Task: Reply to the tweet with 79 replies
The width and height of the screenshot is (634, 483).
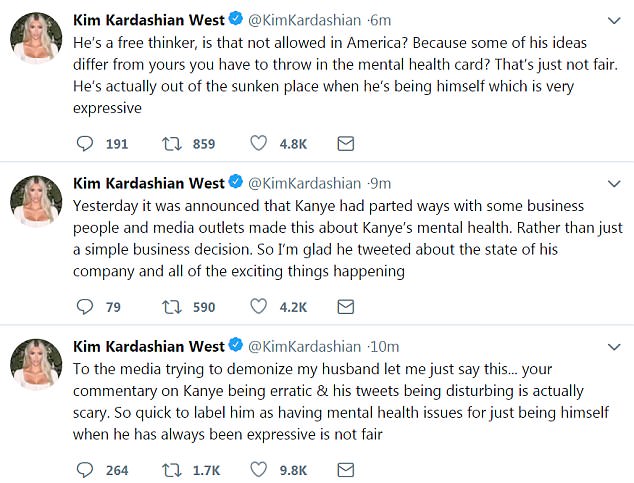Action: pos(85,306)
